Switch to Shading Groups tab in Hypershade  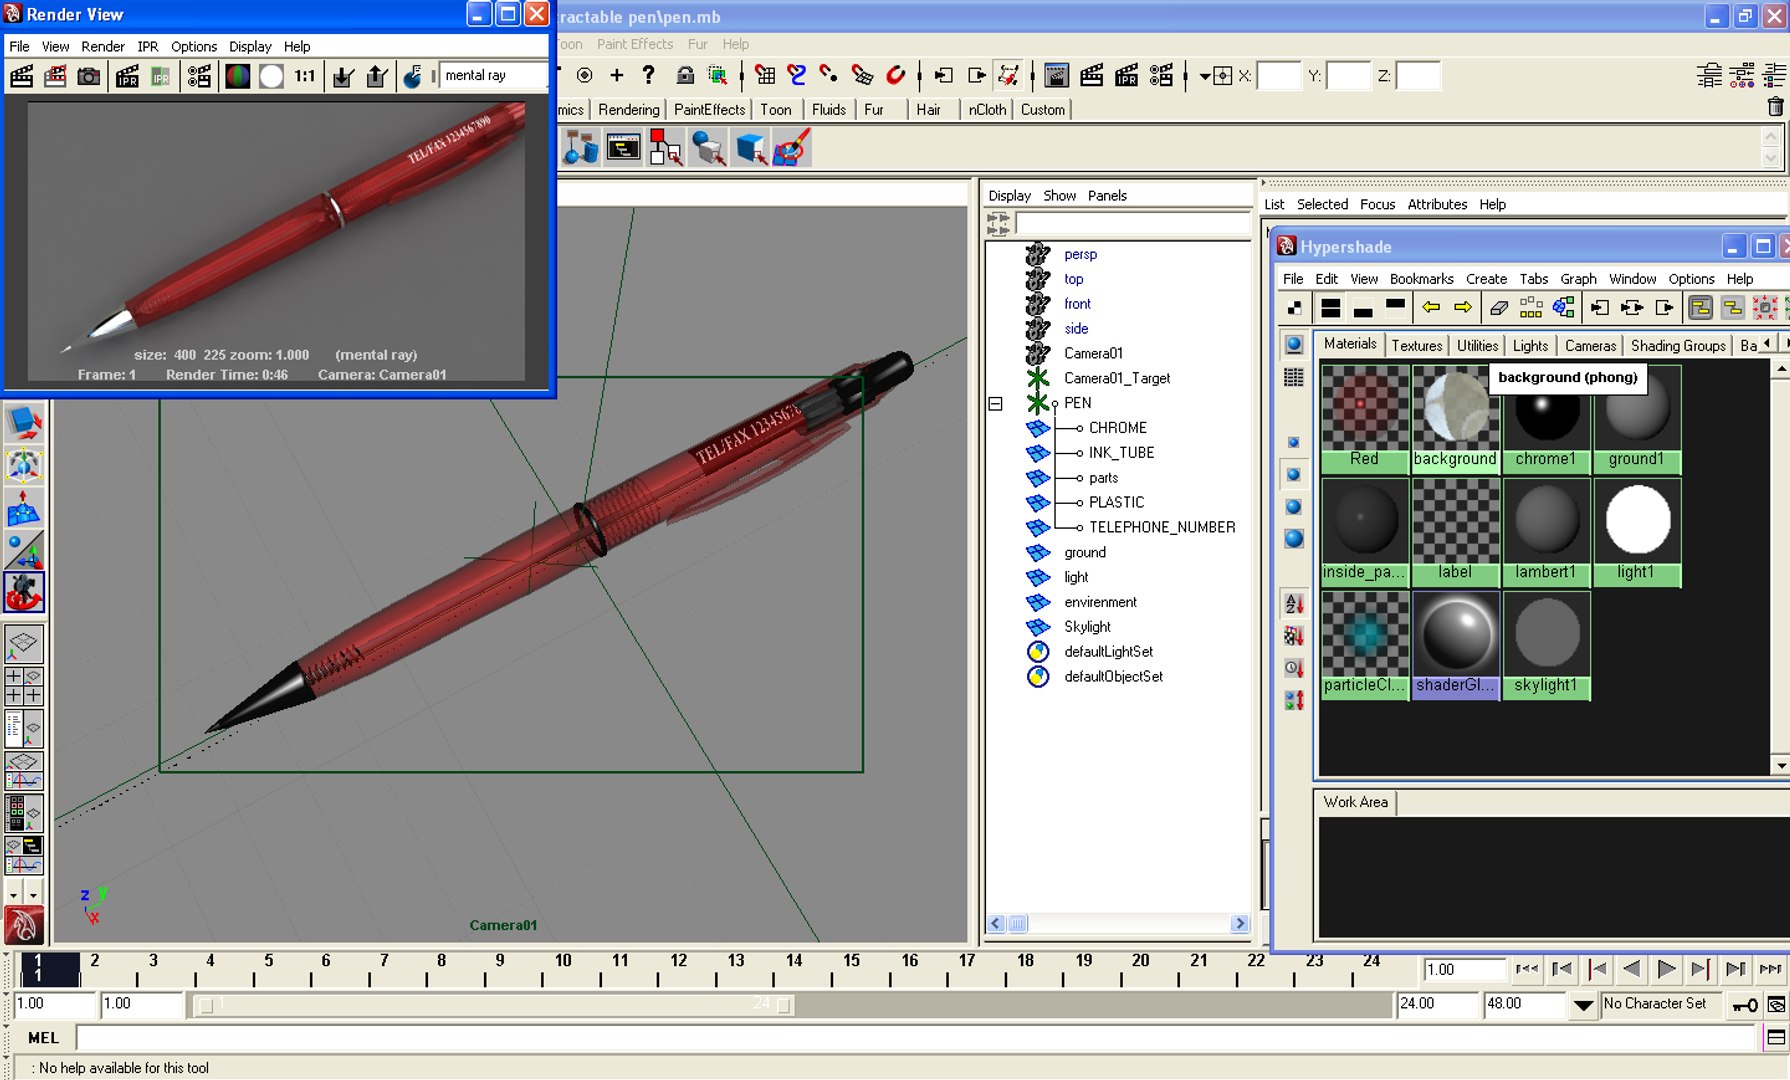pyautogui.click(x=1678, y=345)
